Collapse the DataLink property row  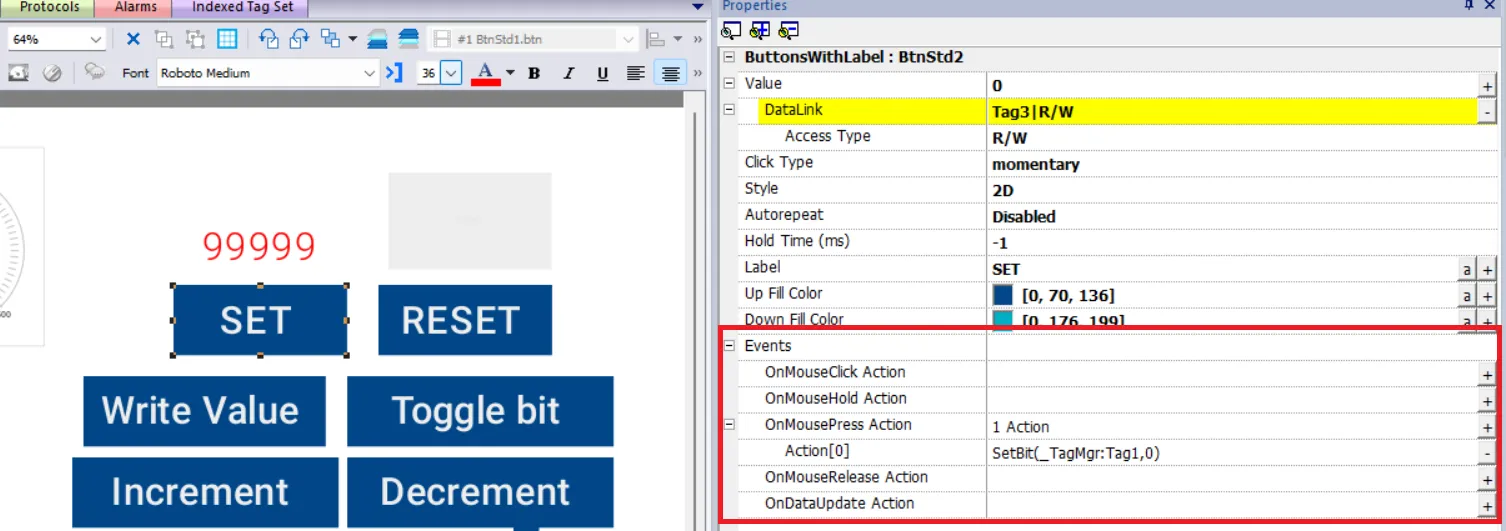point(729,111)
